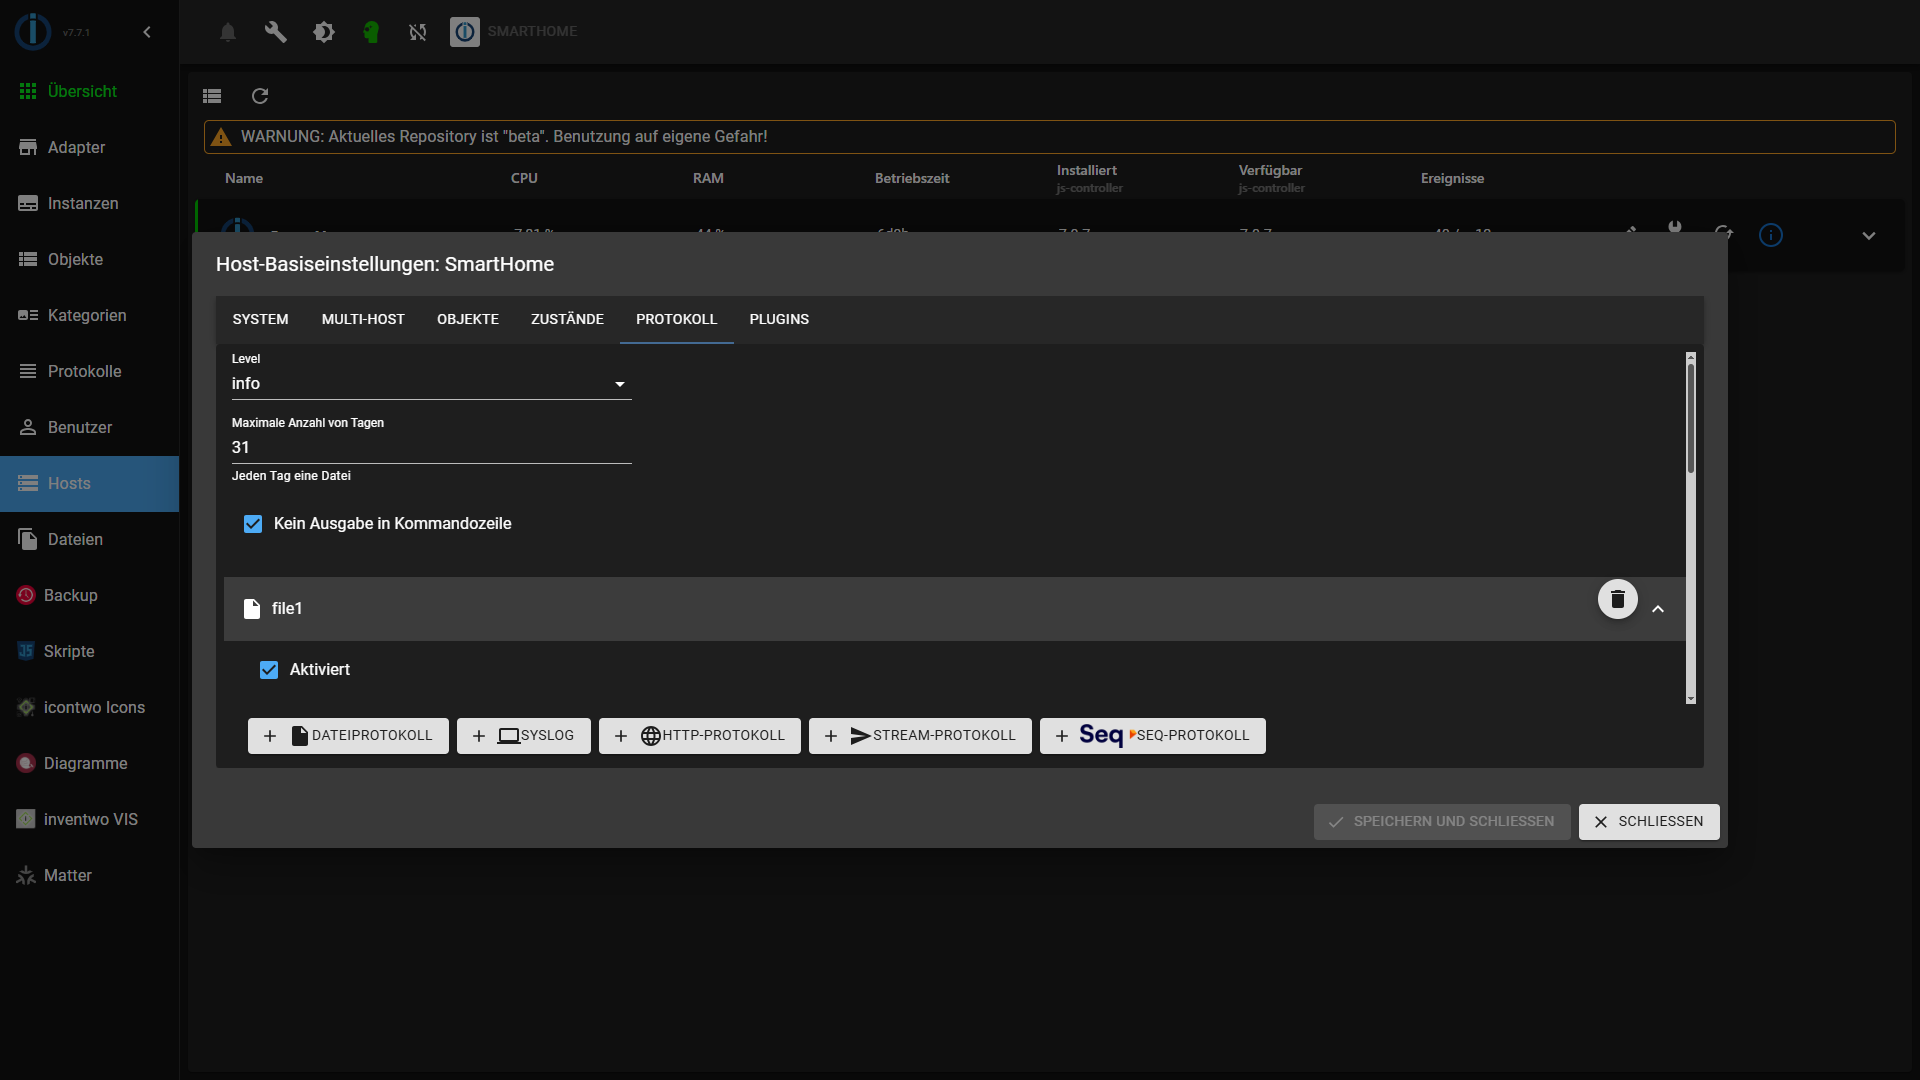Image resolution: width=1920 pixels, height=1080 pixels.
Task: Click the SCHLIESSEN button
Action: (1648, 822)
